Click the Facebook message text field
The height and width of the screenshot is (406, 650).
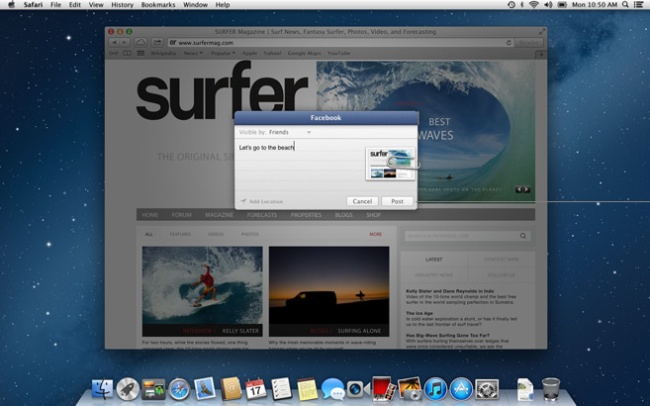tap(300, 160)
